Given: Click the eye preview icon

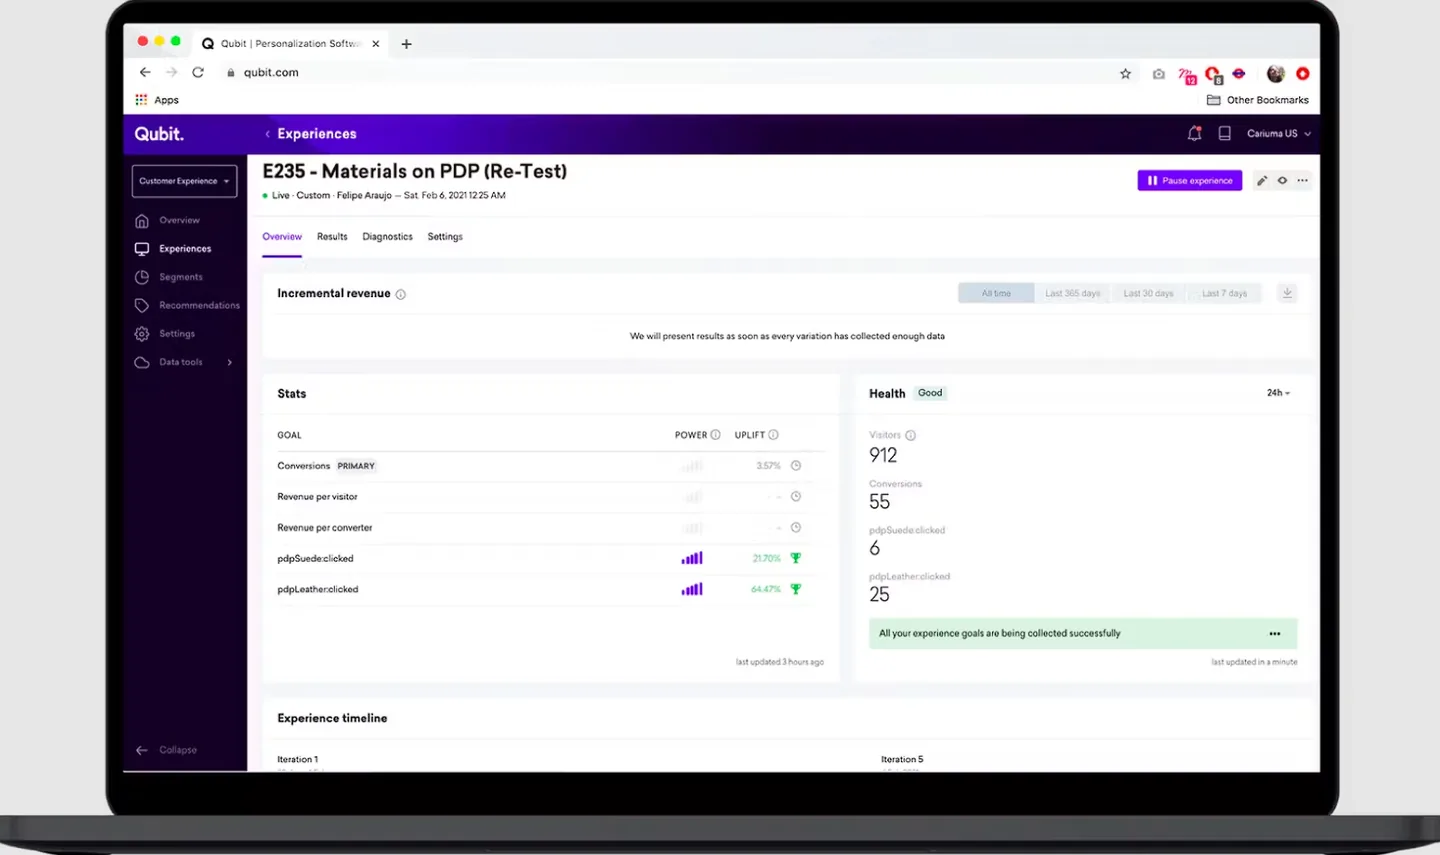Looking at the screenshot, I should point(1282,181).
